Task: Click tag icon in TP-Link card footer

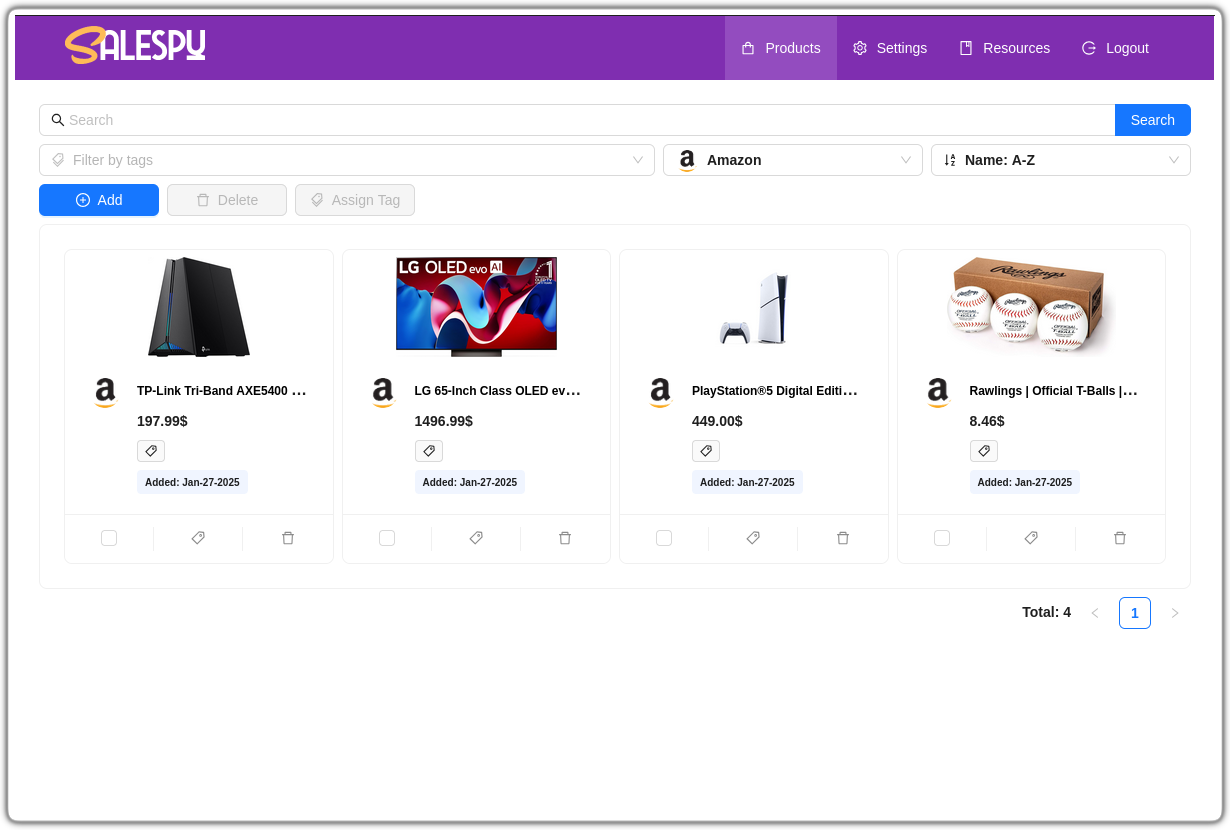Action: coord(198,538)
